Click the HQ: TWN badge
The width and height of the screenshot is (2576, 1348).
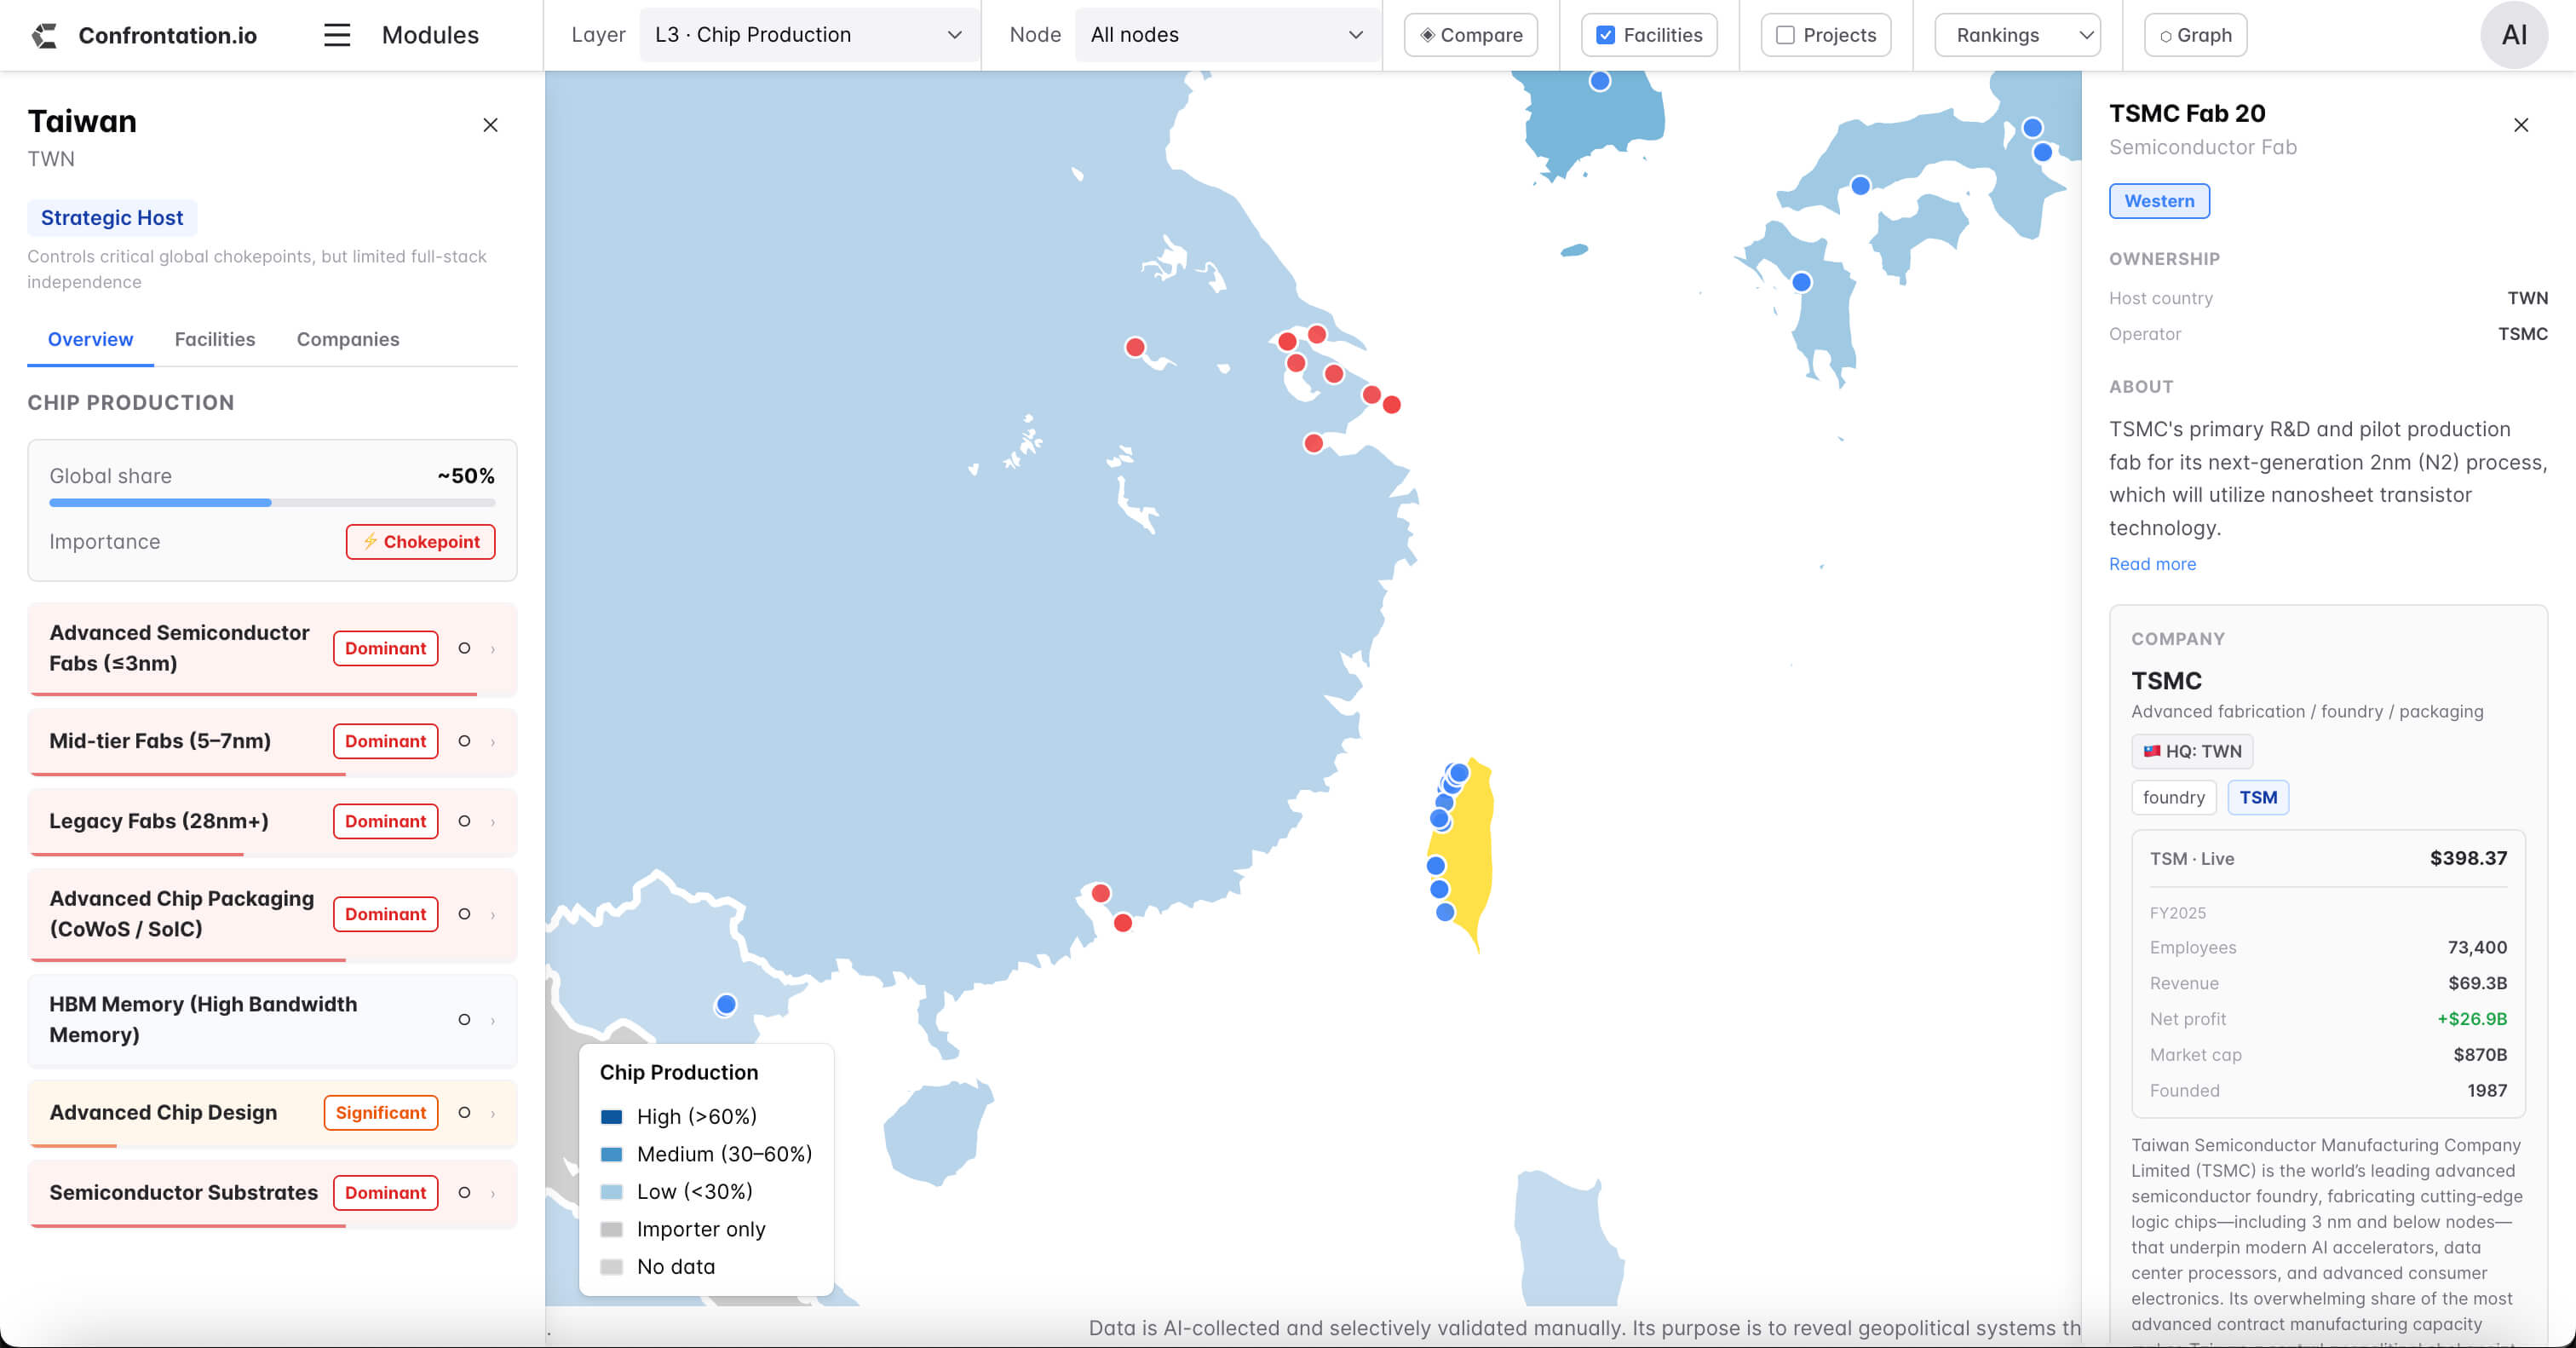point(2192,751)
